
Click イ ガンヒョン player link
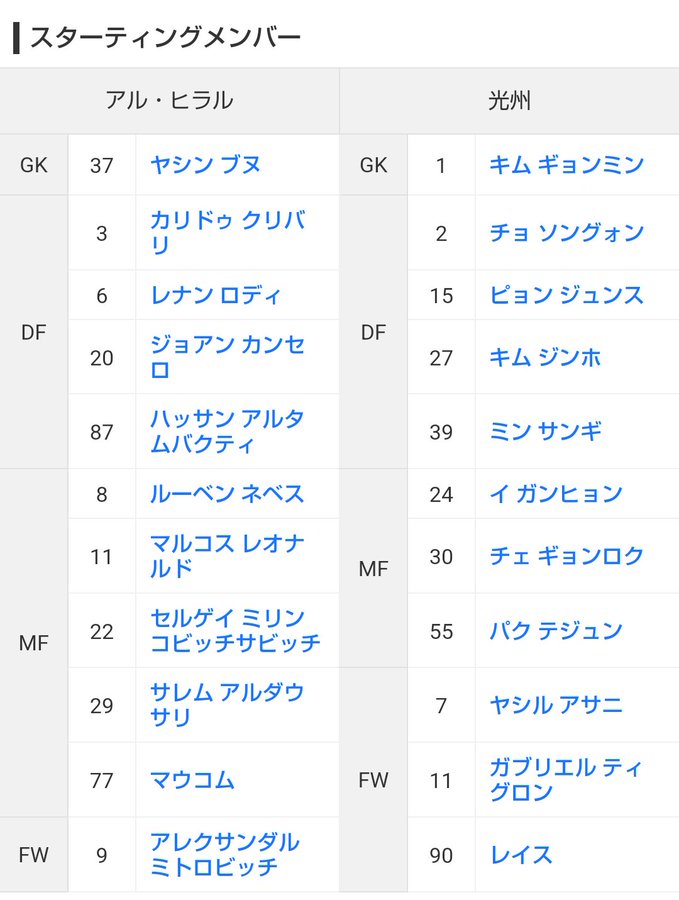556,494
